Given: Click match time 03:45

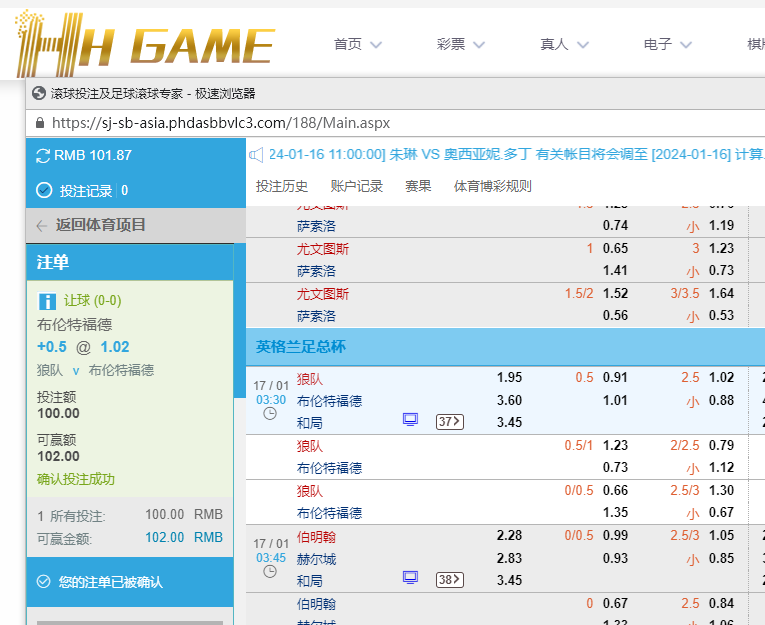Looking at the screenshot, I should [x=271, y=558].
